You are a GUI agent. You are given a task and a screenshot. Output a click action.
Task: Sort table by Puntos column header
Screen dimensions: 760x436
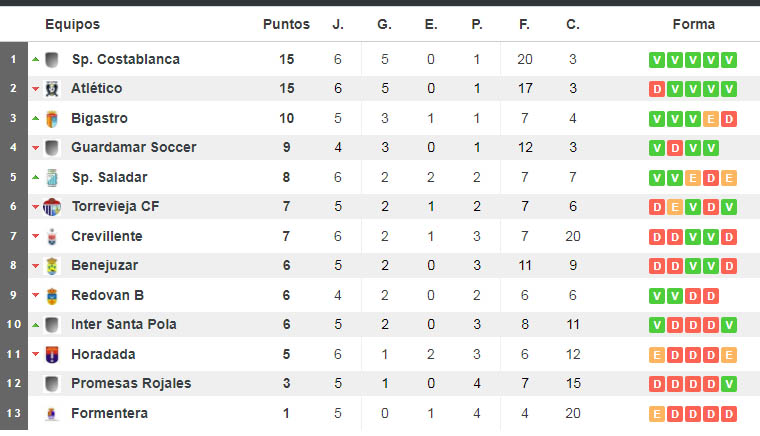pos(286,24)
